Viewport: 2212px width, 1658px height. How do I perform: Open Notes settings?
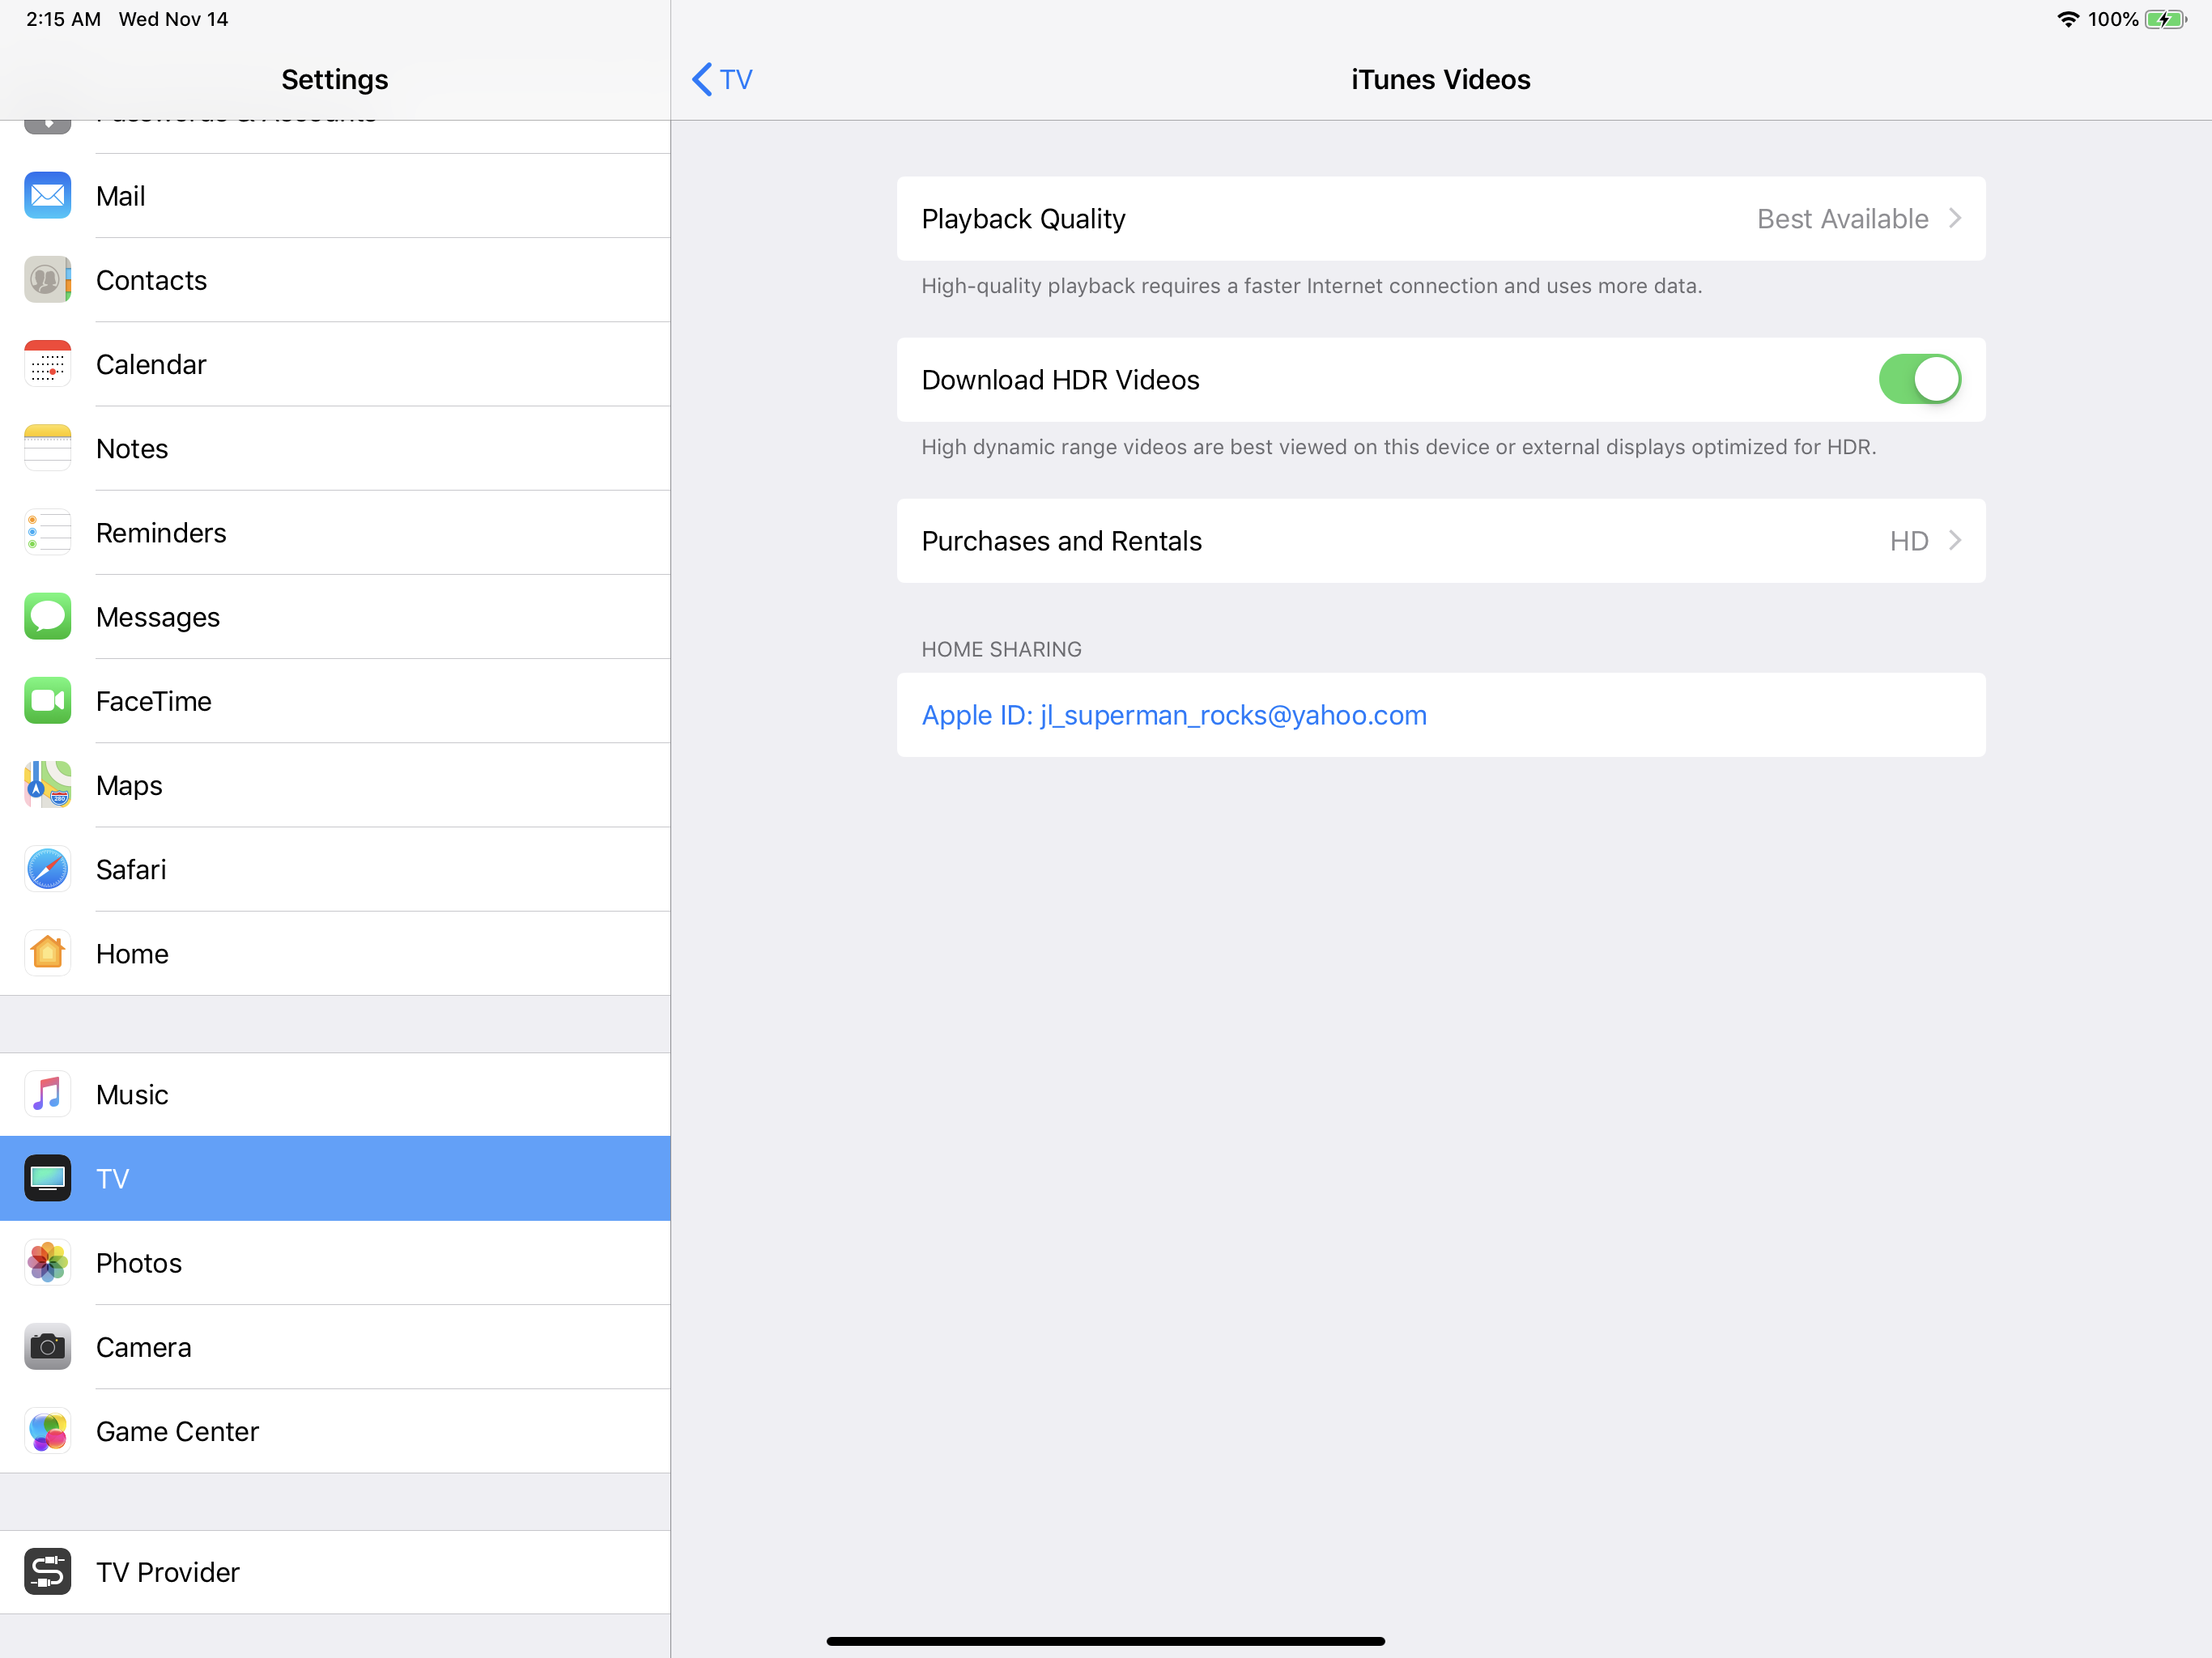(335, 448)
